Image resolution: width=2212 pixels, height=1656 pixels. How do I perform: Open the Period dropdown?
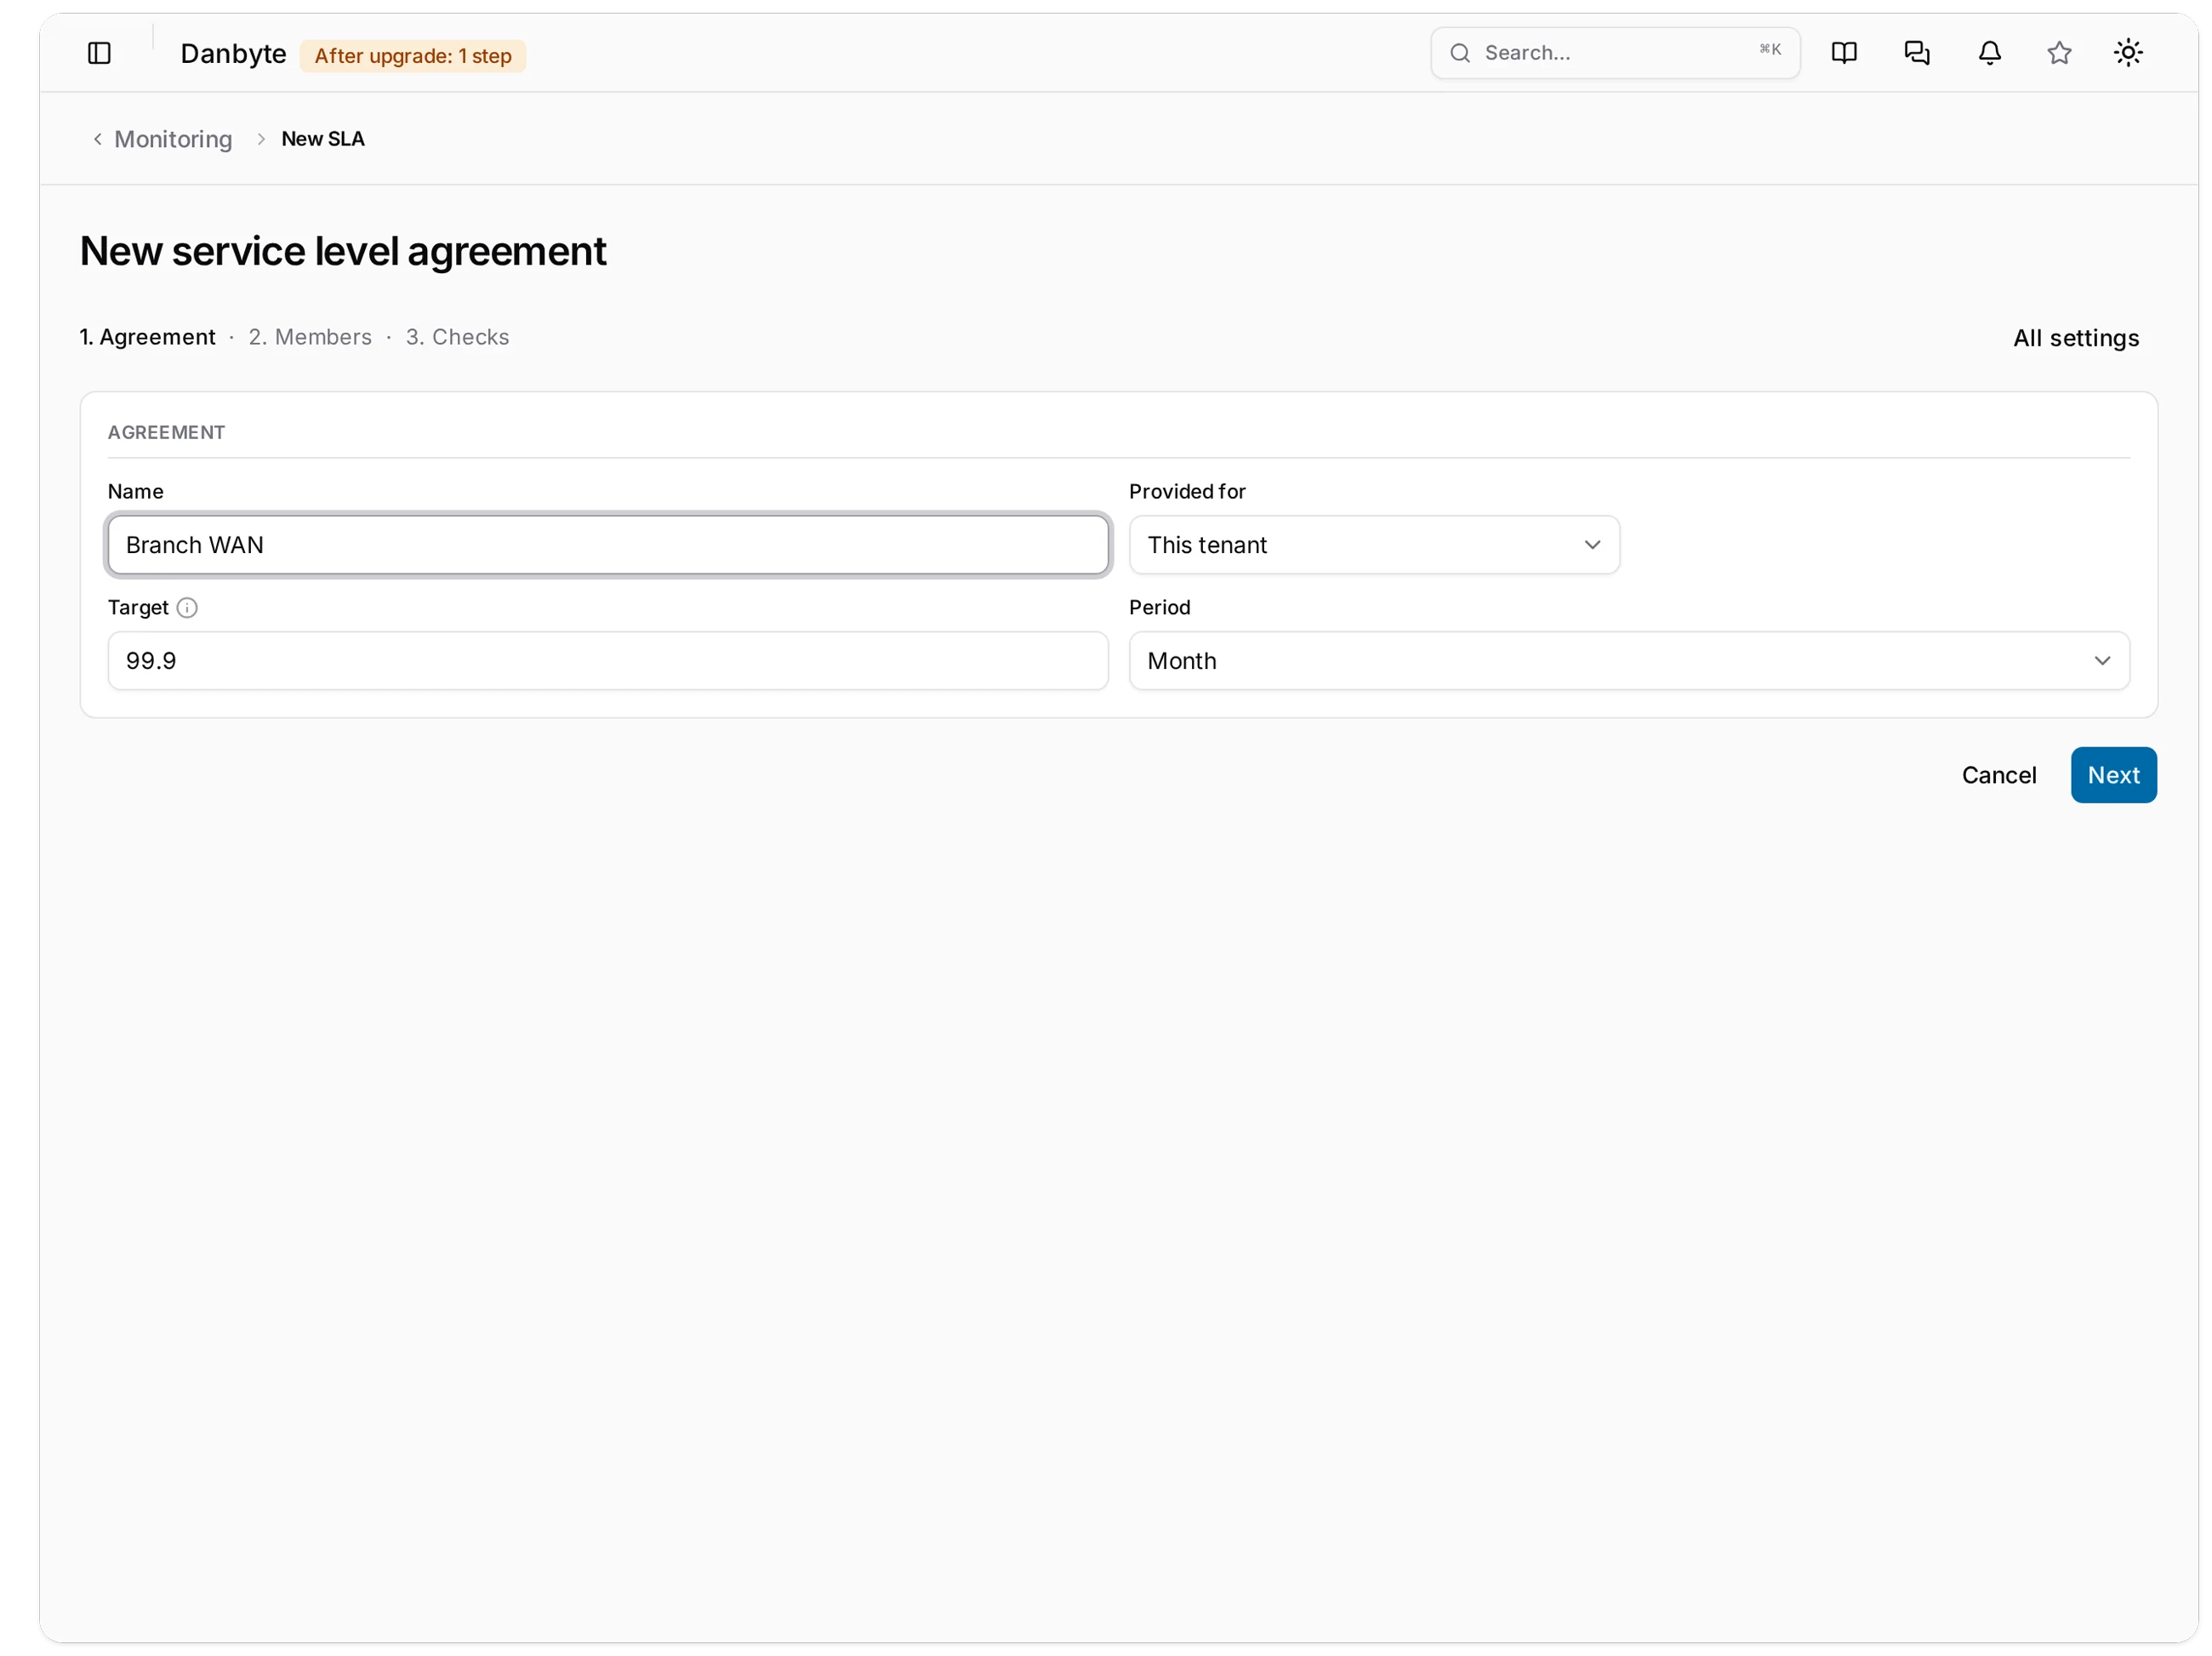pos(1629,661)
